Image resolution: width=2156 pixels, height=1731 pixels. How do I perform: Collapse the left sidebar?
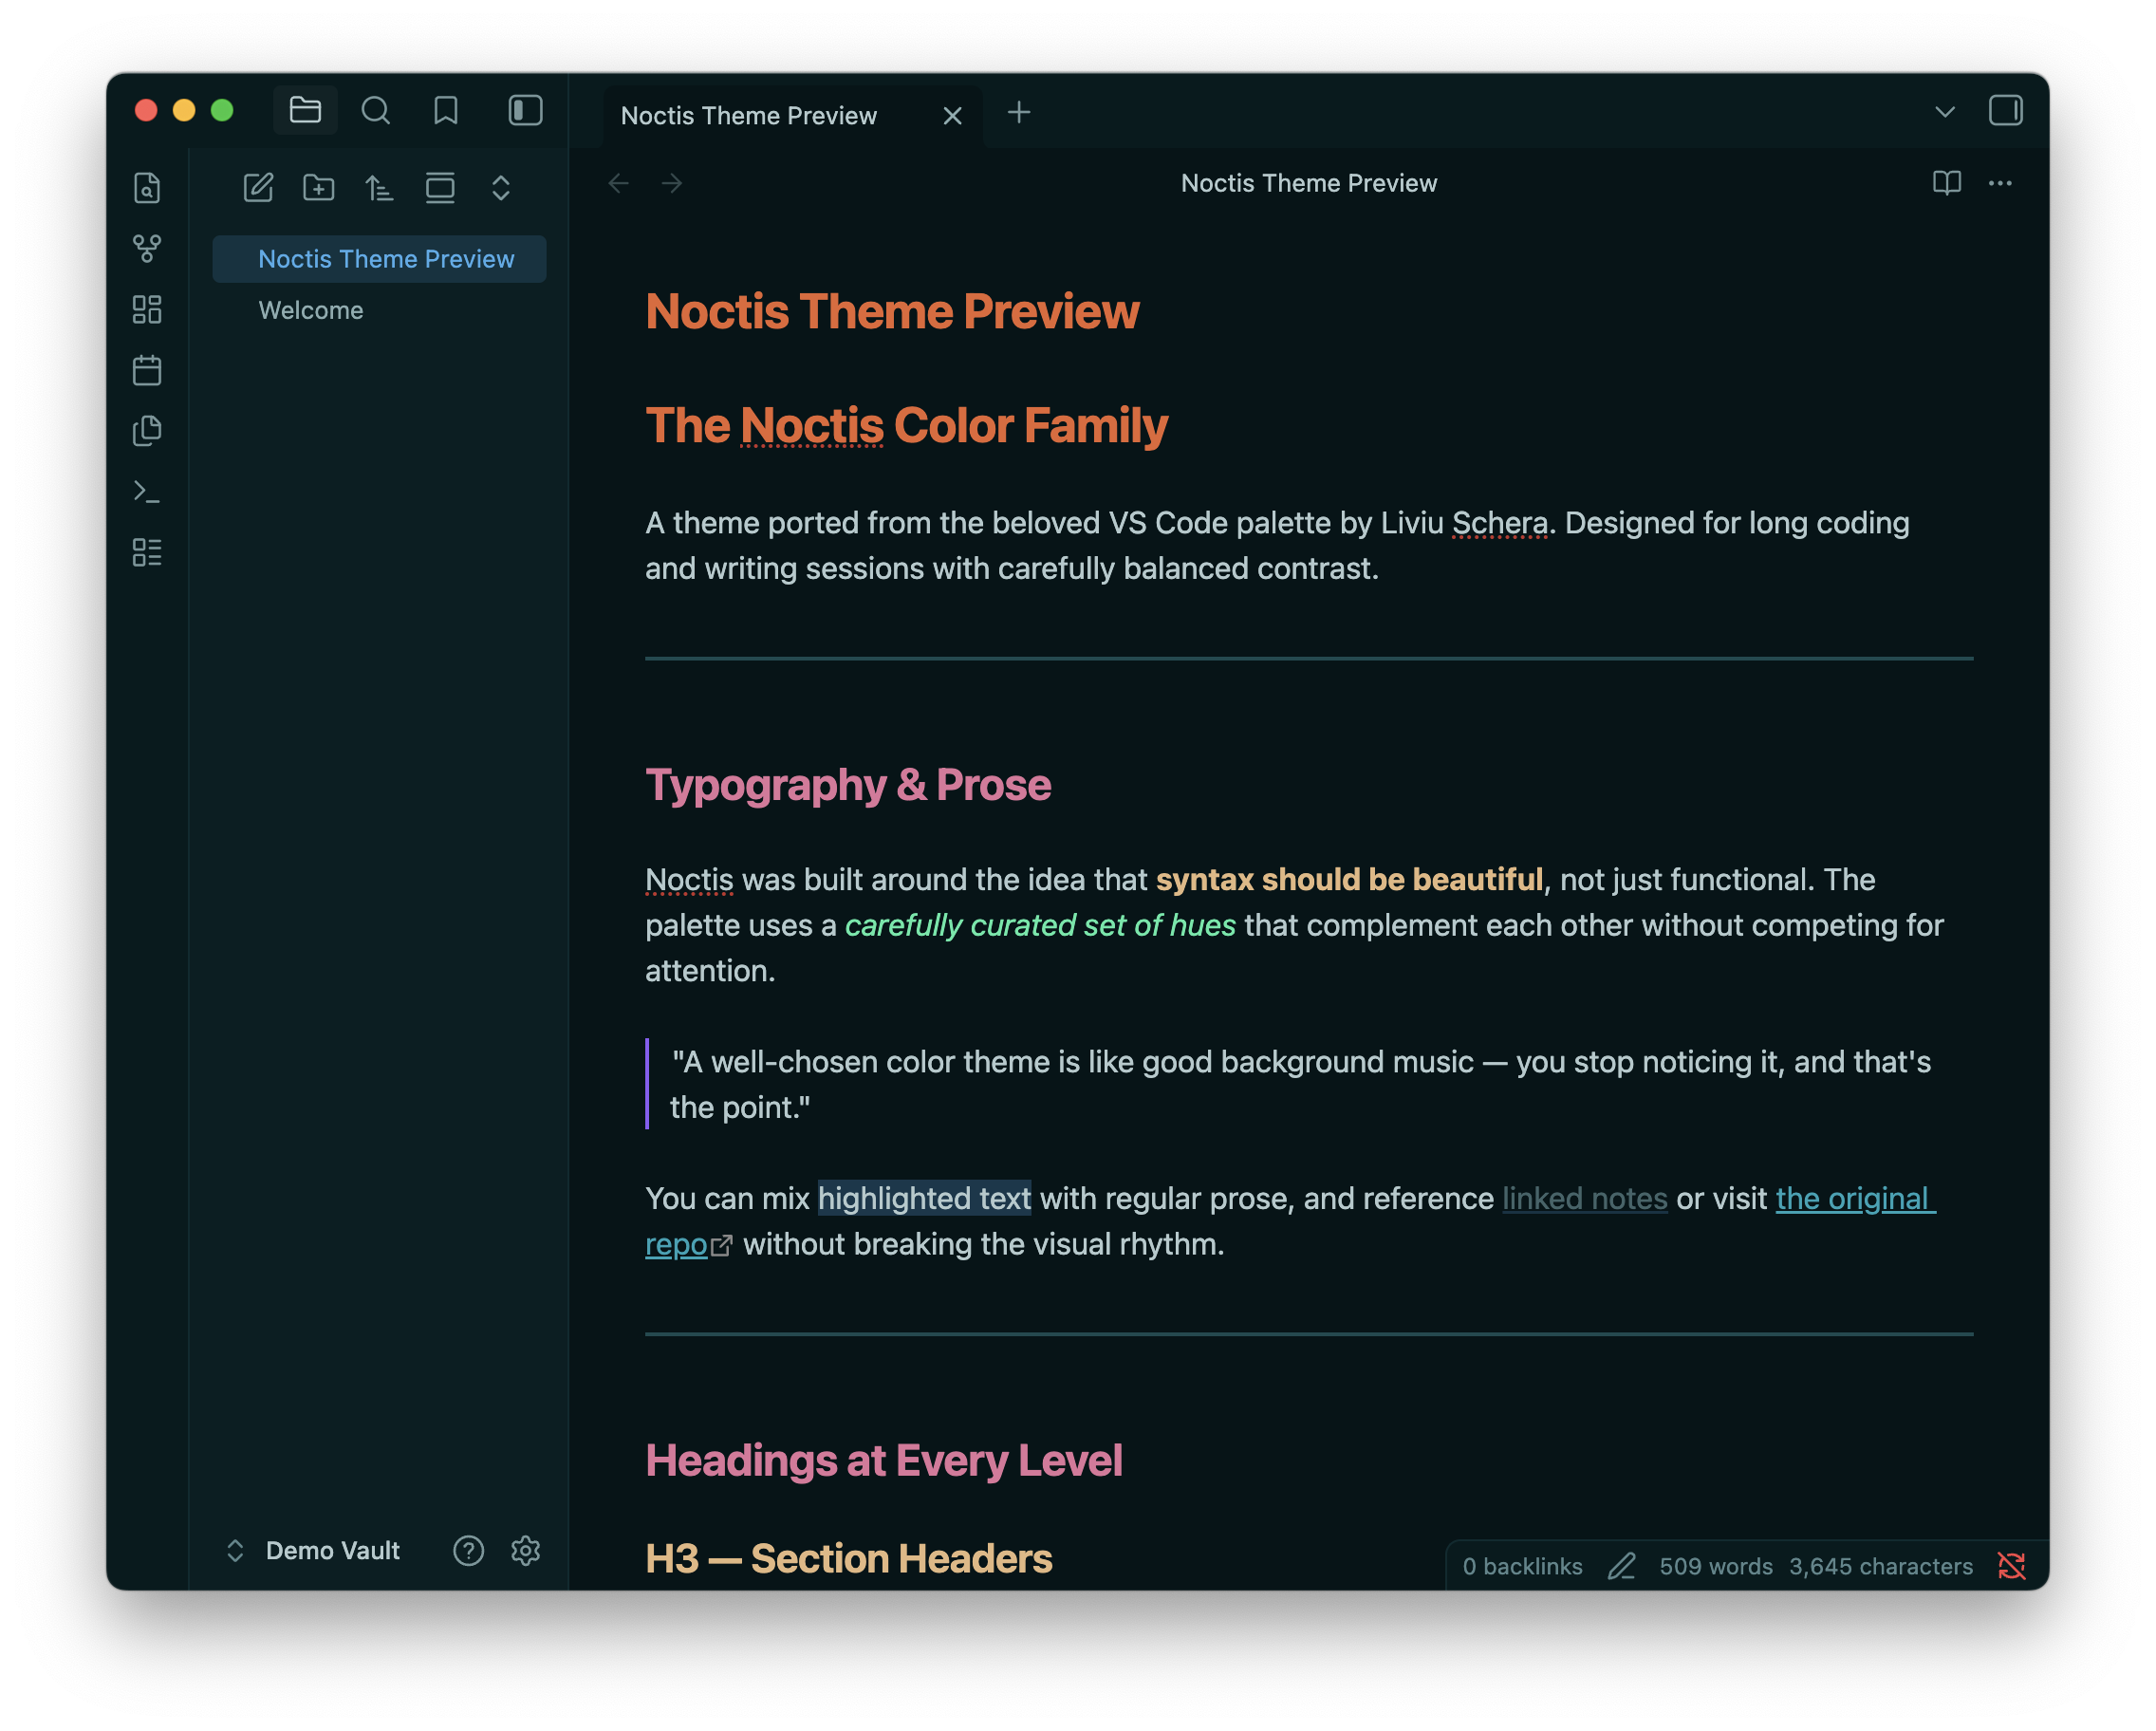[525, 110]
